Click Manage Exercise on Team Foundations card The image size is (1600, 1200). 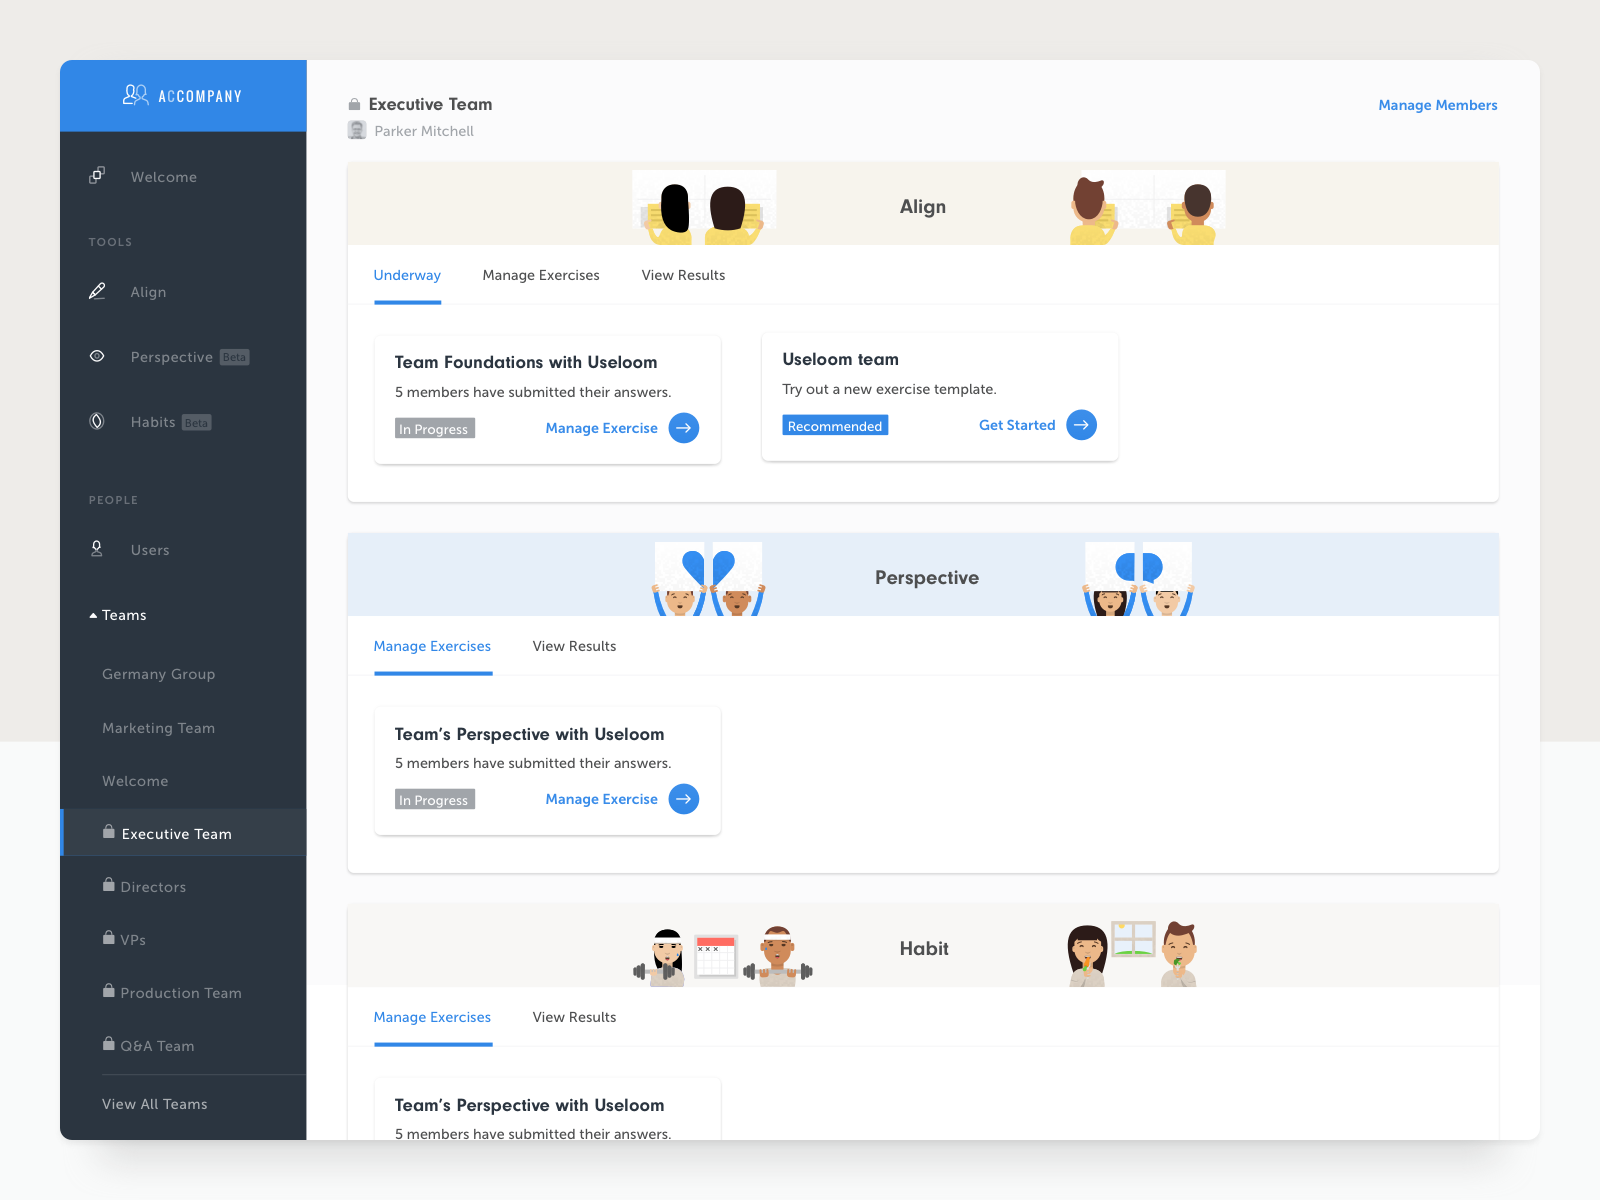[x=602, y=428]
